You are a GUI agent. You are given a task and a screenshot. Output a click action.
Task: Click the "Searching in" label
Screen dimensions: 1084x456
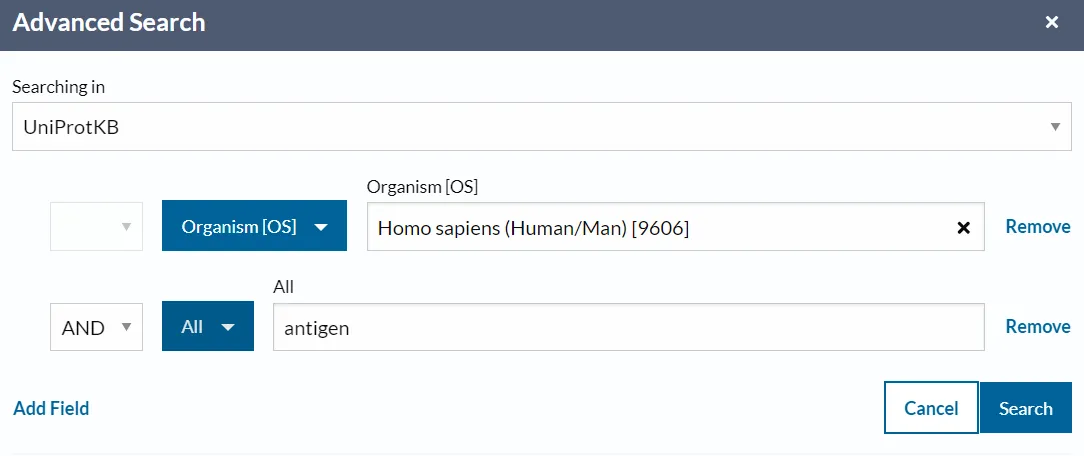[x=58, y=87]
